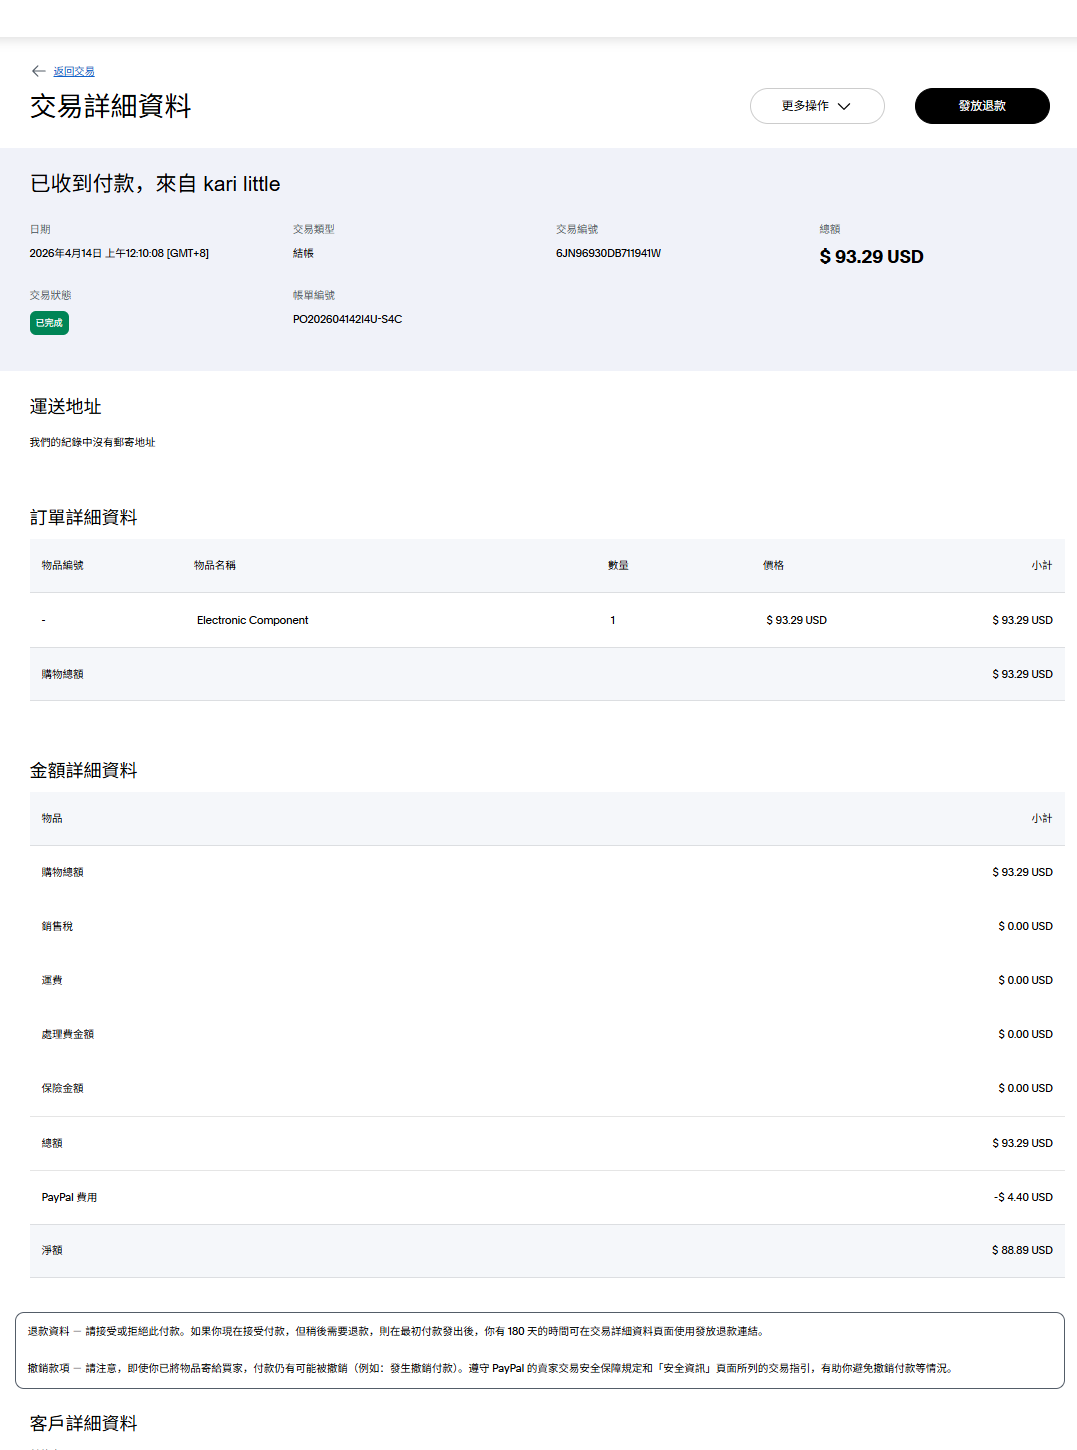Click the 運送地址 section heading
Viewport: 1077px width, 1450px height.
(66, 407)
